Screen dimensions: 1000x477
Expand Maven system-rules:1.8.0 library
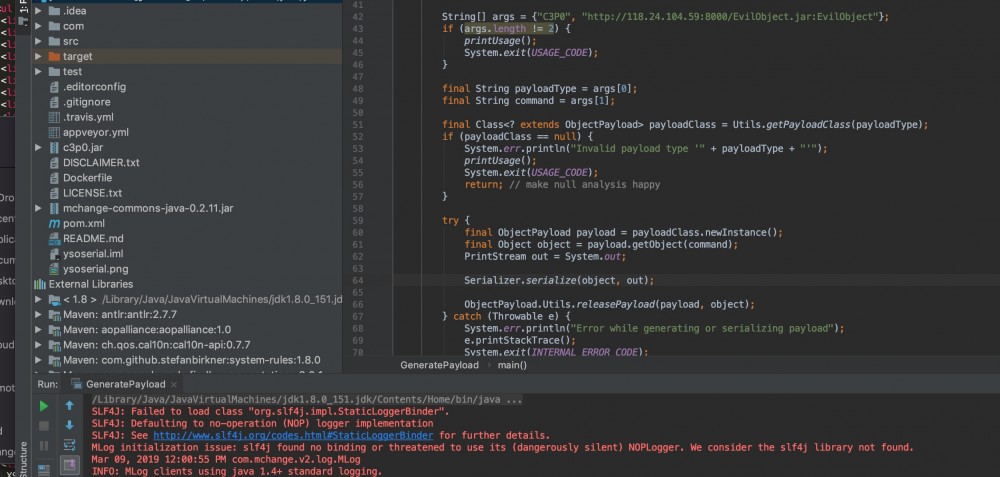[x=38, y=360]
